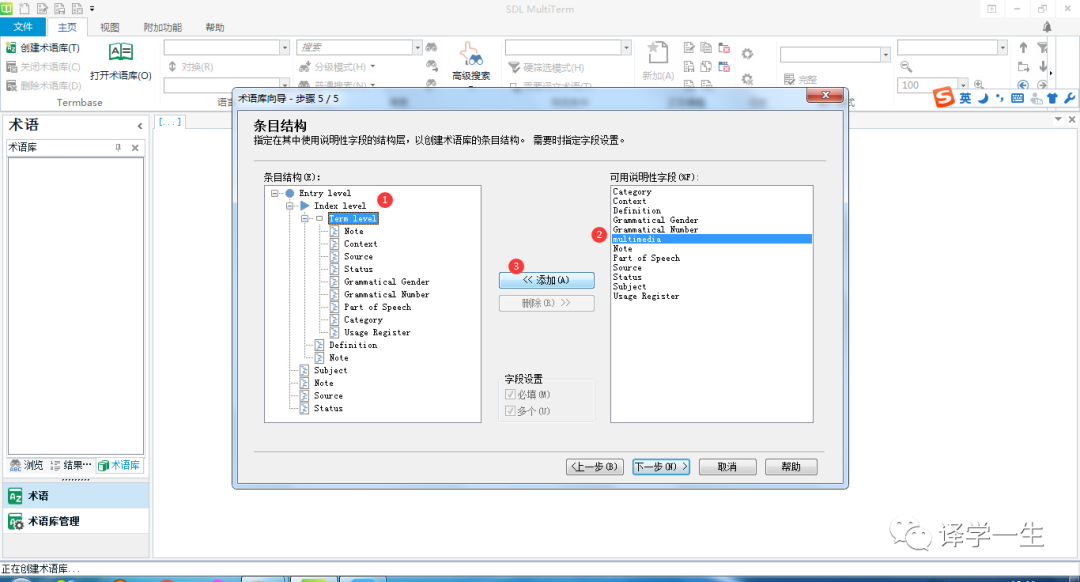The height and width of the screenshot is (582, 1080).
Task: Select Status under Term level in tree
Action: [358, 269]
